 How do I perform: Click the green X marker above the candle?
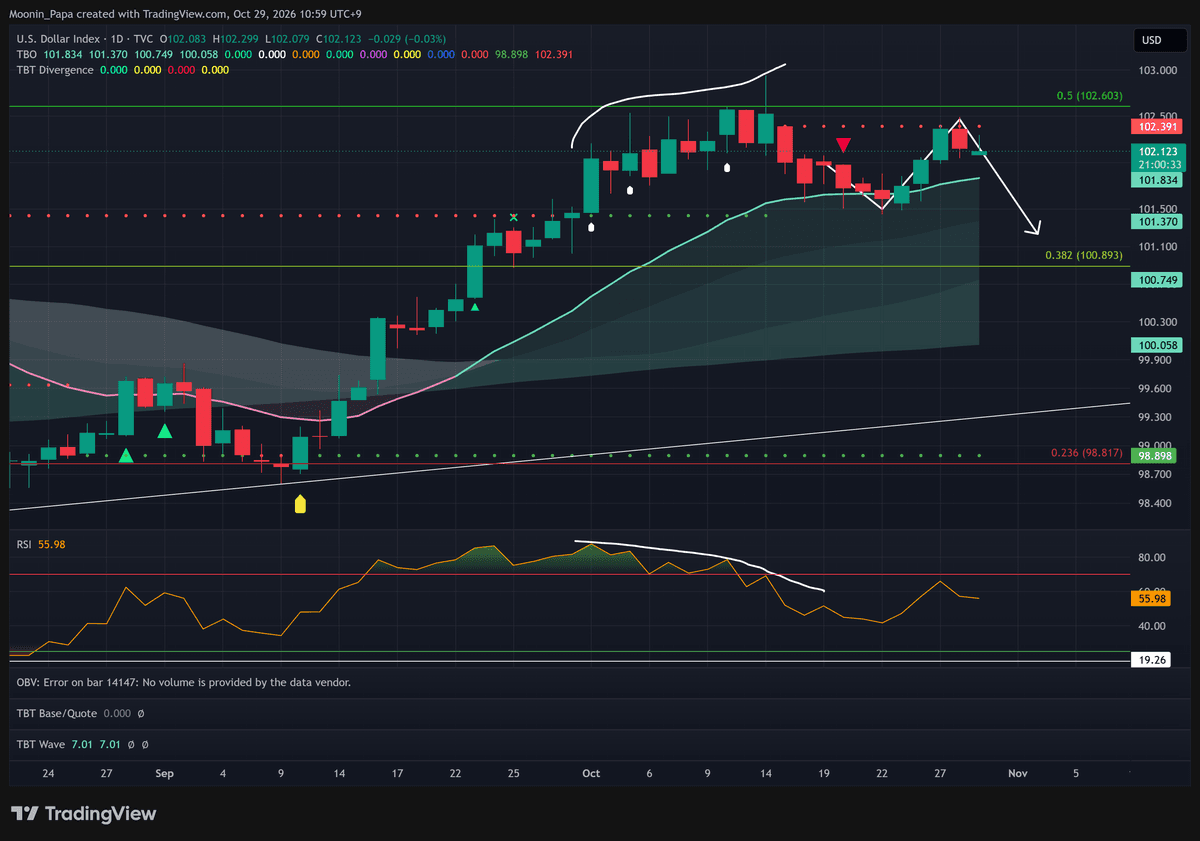[x=514, y=217]
